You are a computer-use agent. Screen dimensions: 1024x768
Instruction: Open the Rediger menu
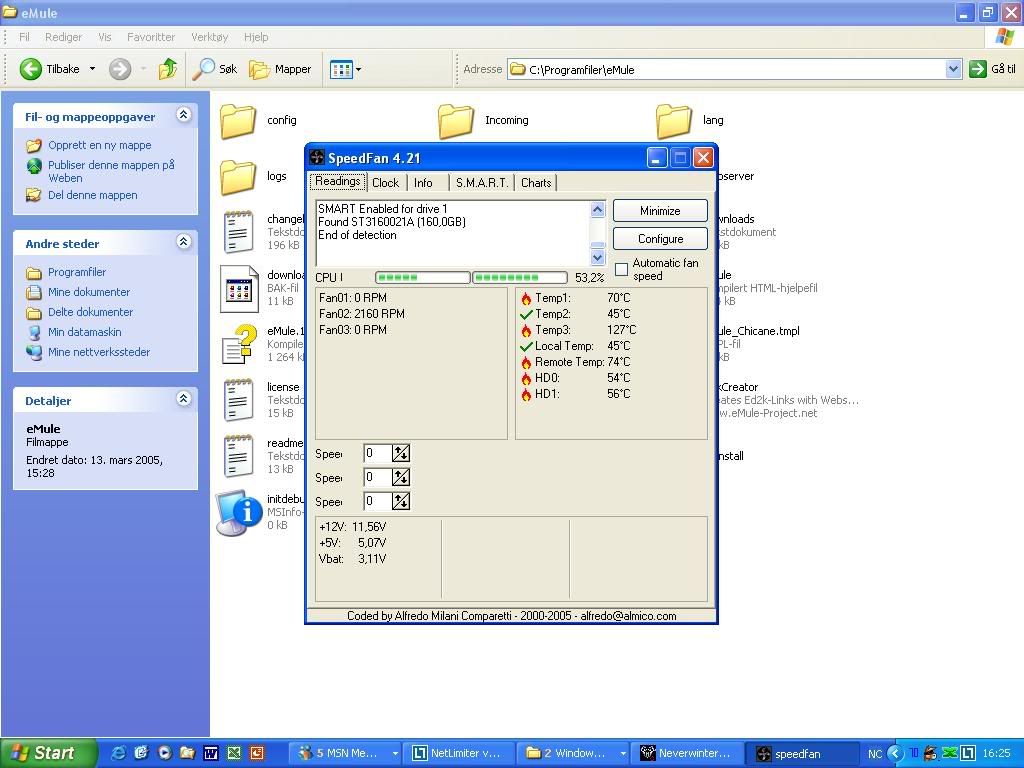click(x=63, y=37)
